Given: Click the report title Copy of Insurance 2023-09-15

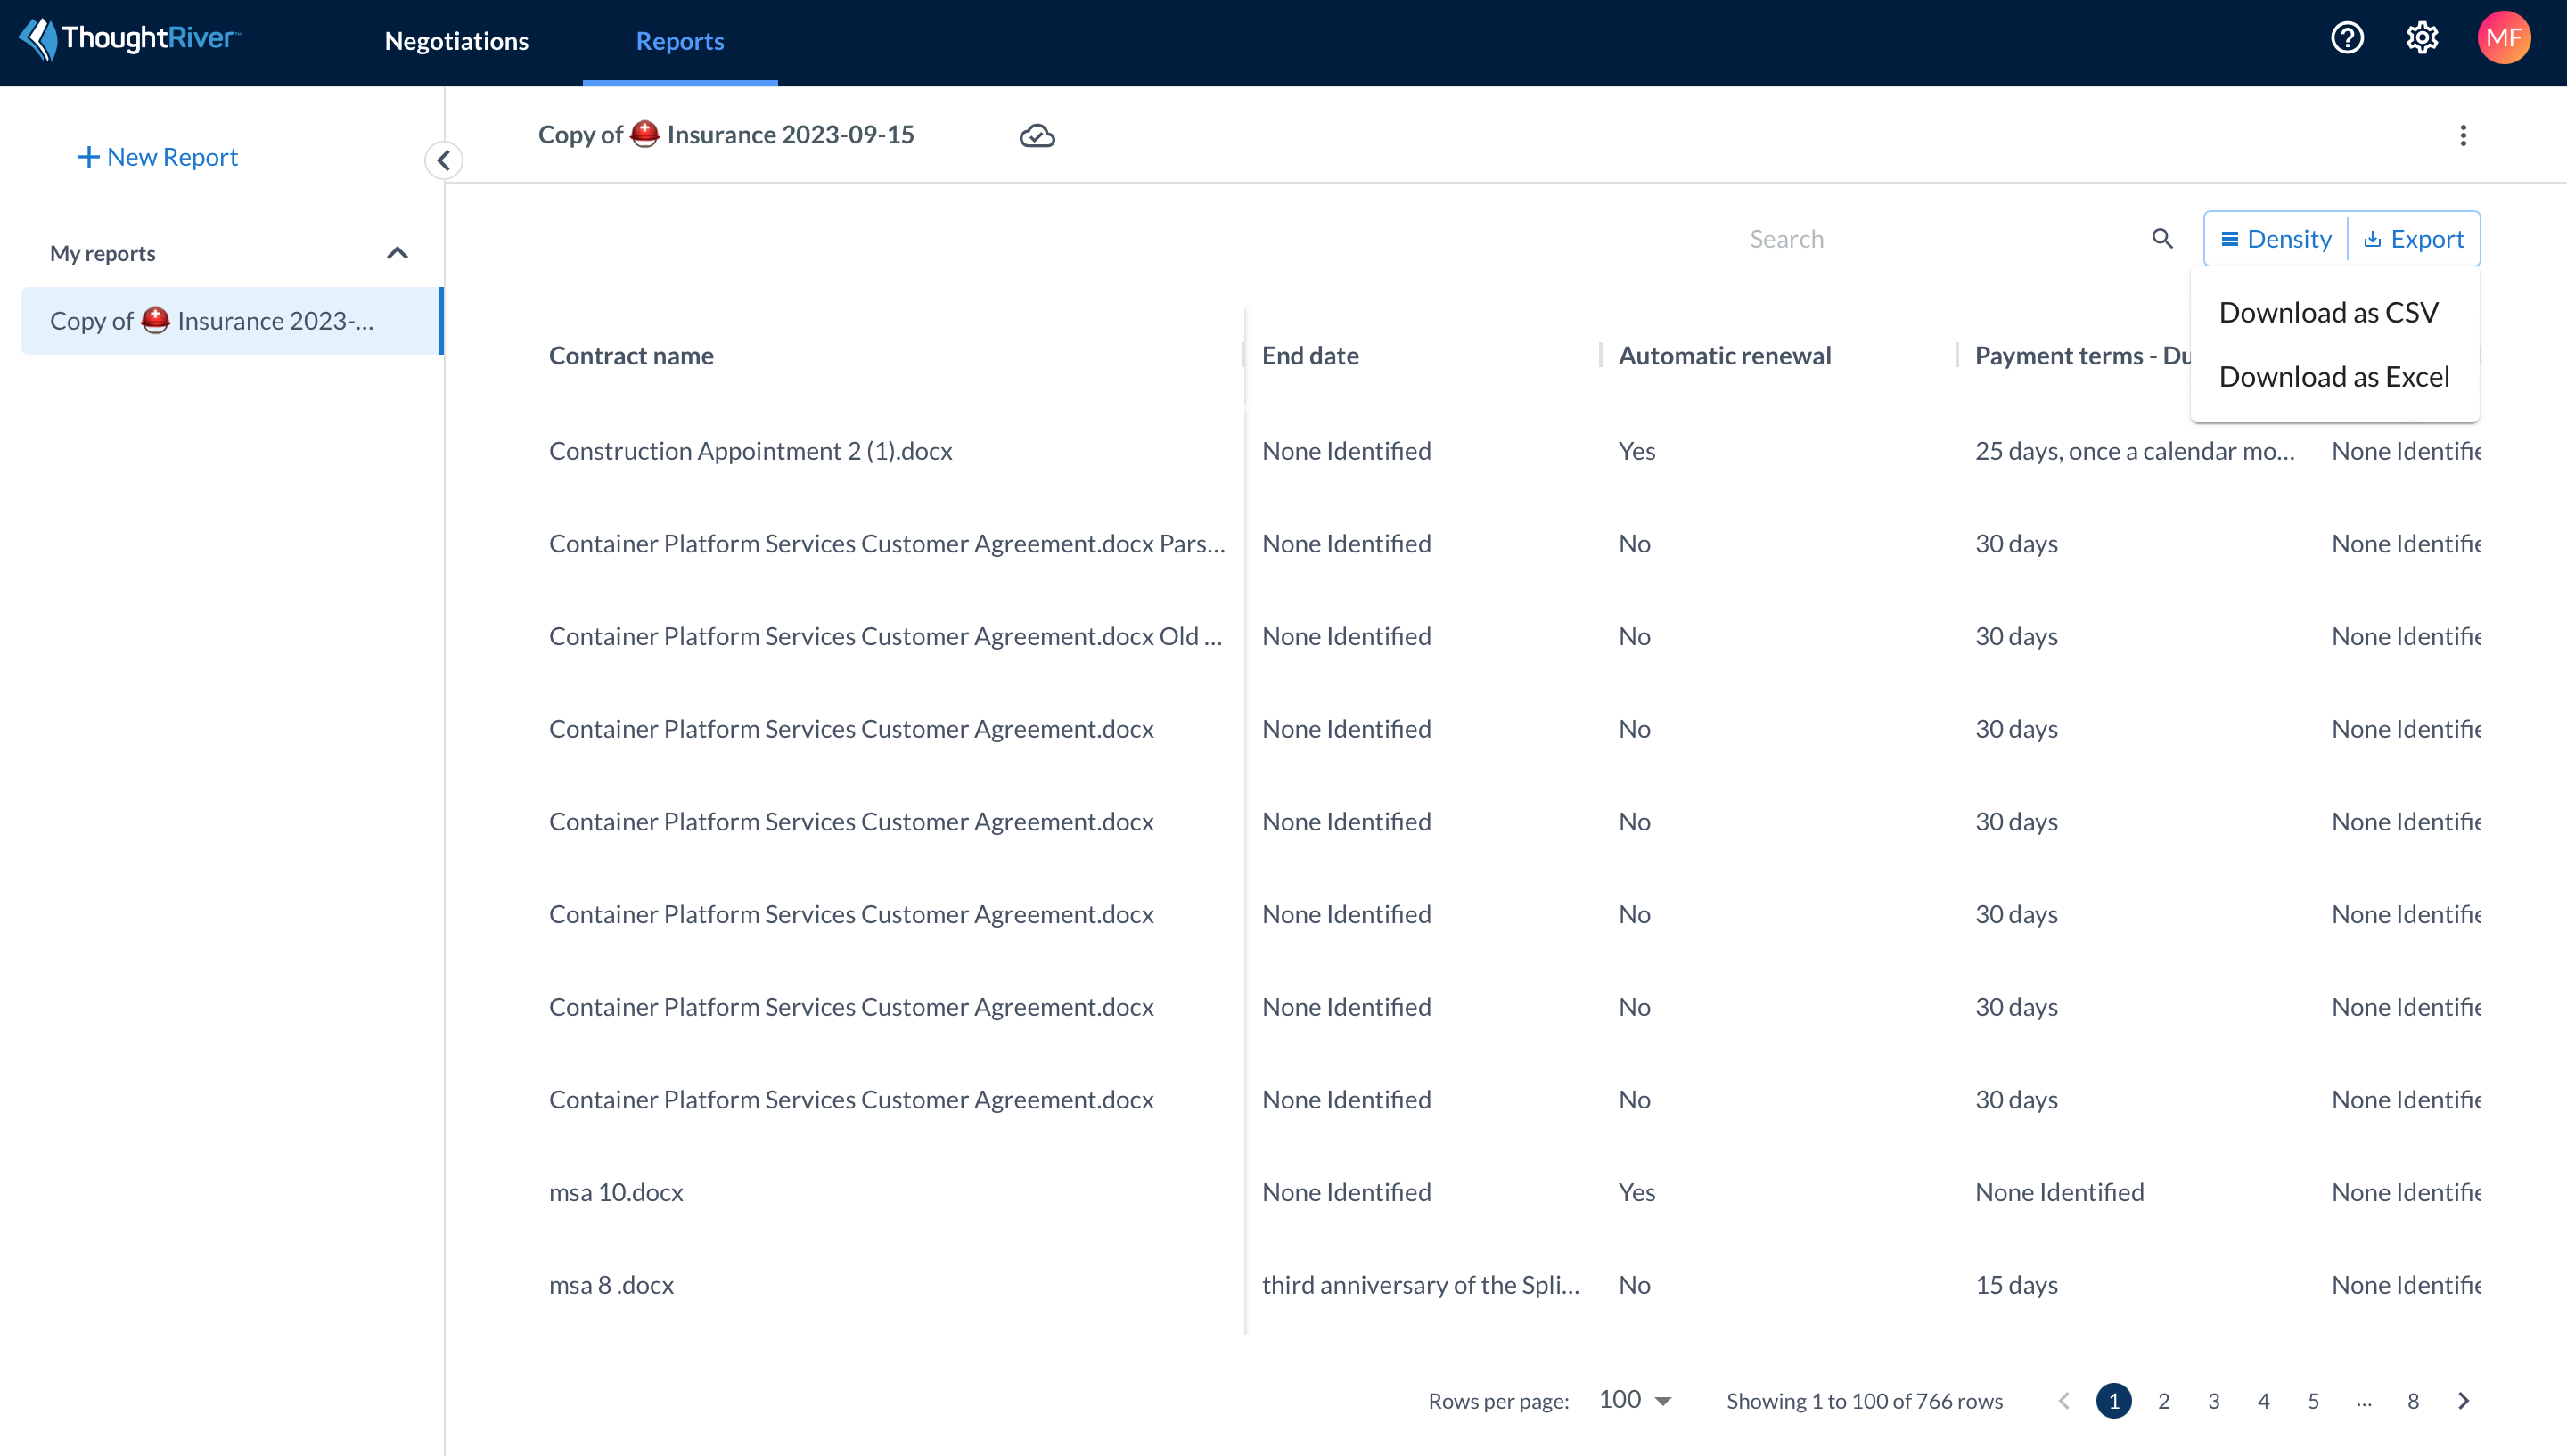Looking at the screenshot, I should (x=726, y=134).
